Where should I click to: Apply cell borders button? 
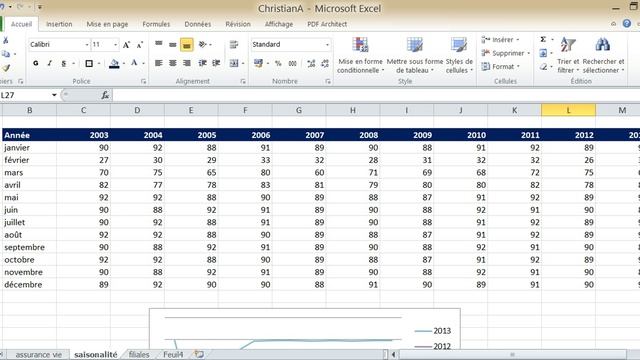[x=89, y=63]
